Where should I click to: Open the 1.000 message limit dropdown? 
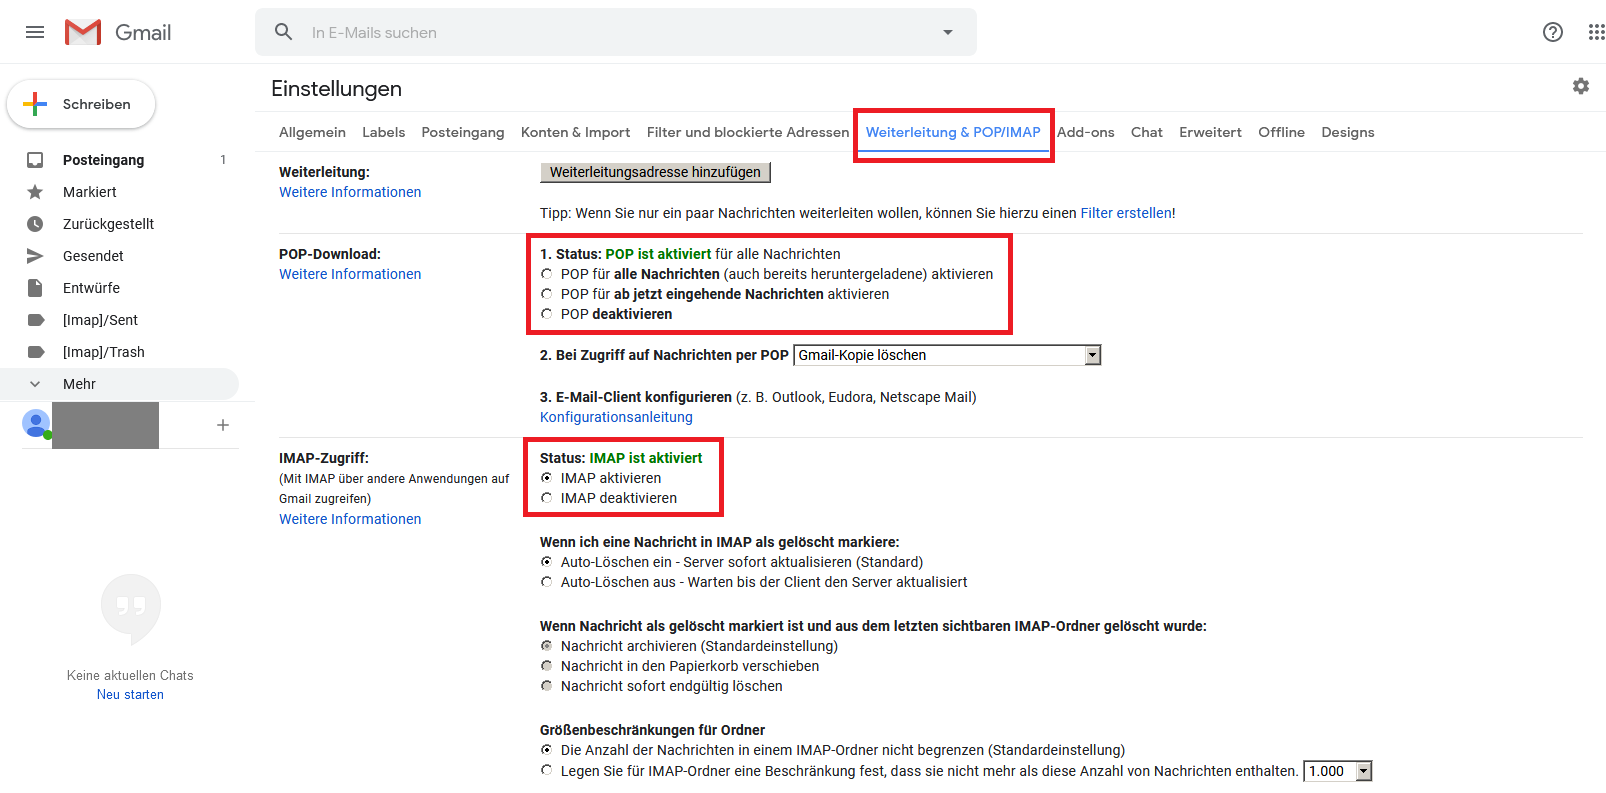point(1338,771)
